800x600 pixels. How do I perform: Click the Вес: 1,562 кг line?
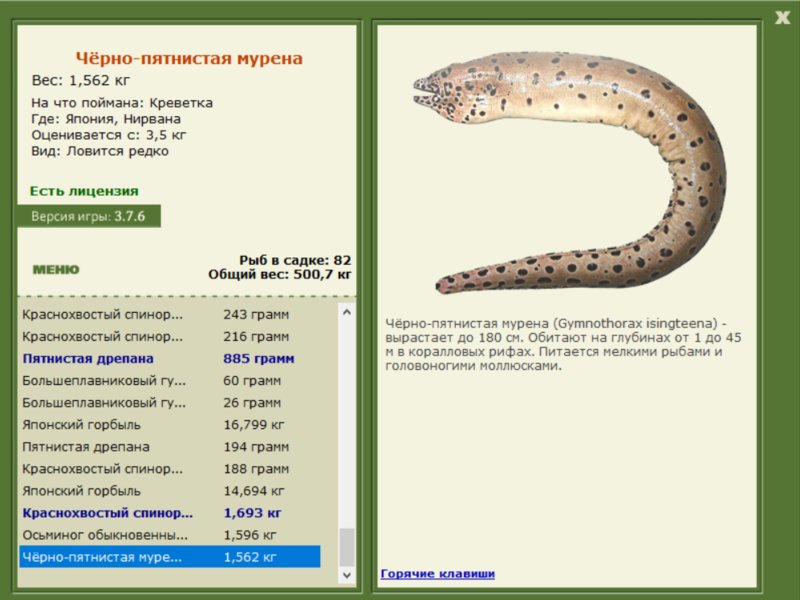pos(81,81)
